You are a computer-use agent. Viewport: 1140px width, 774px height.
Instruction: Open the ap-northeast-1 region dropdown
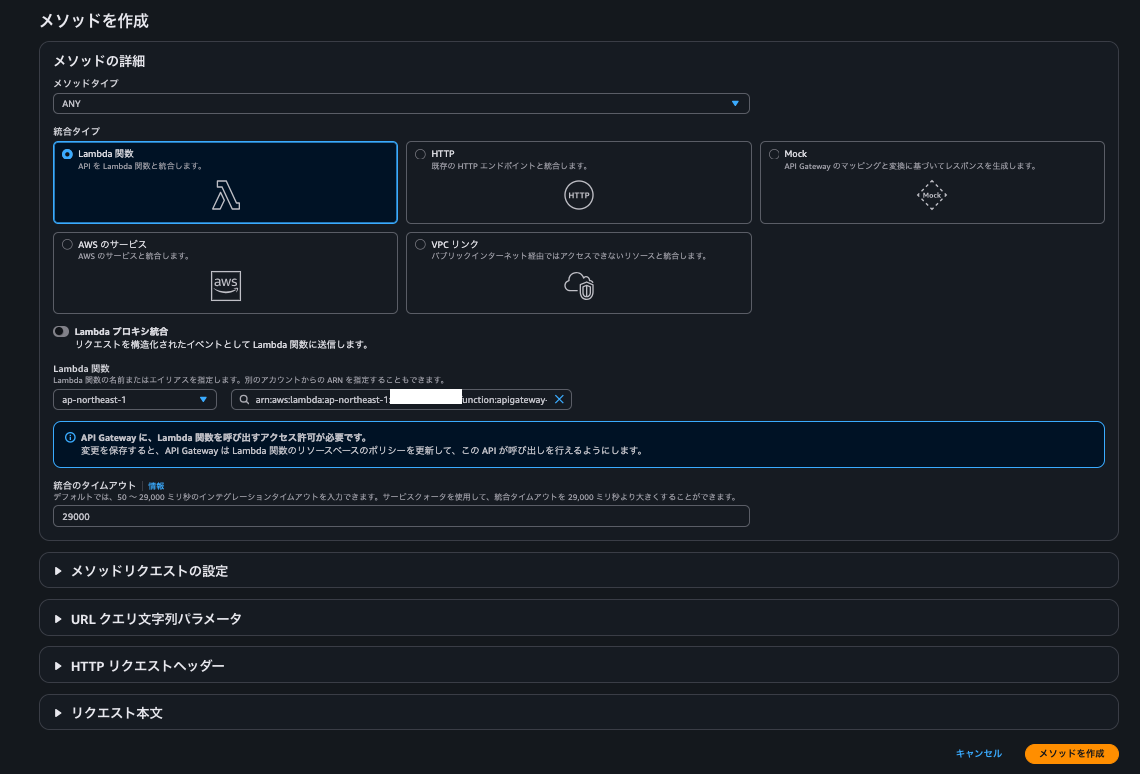[x=135, y=400]
